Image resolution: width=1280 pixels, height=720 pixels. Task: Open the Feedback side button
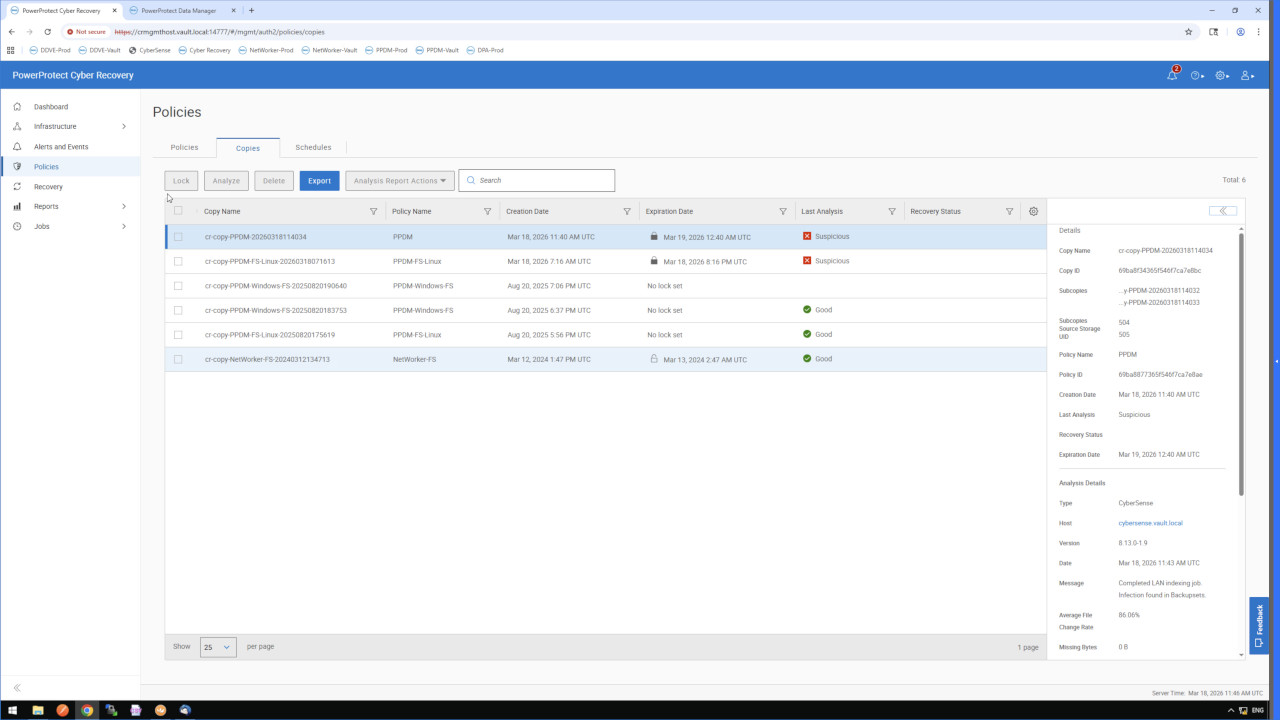(x=1259, y=626)
